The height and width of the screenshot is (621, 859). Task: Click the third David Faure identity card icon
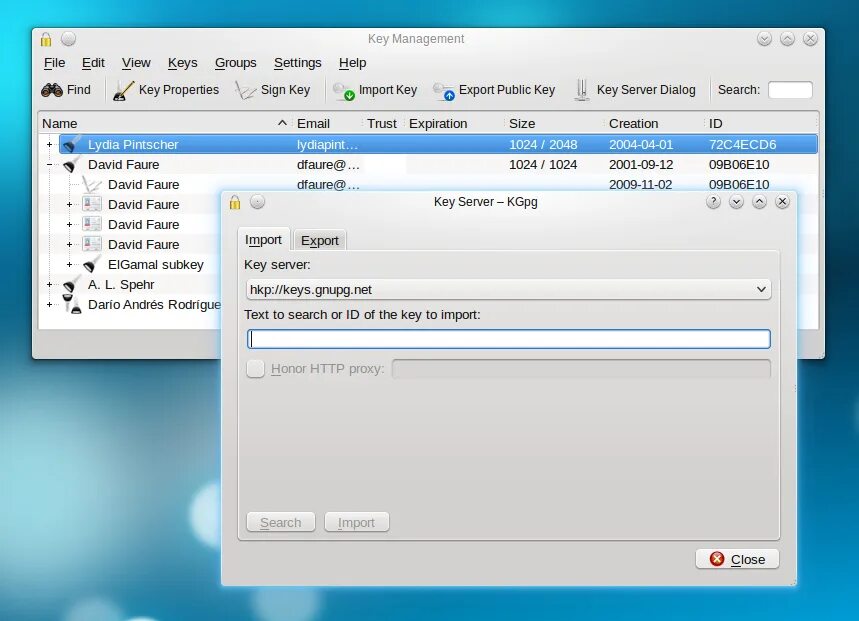pos(91,244)
